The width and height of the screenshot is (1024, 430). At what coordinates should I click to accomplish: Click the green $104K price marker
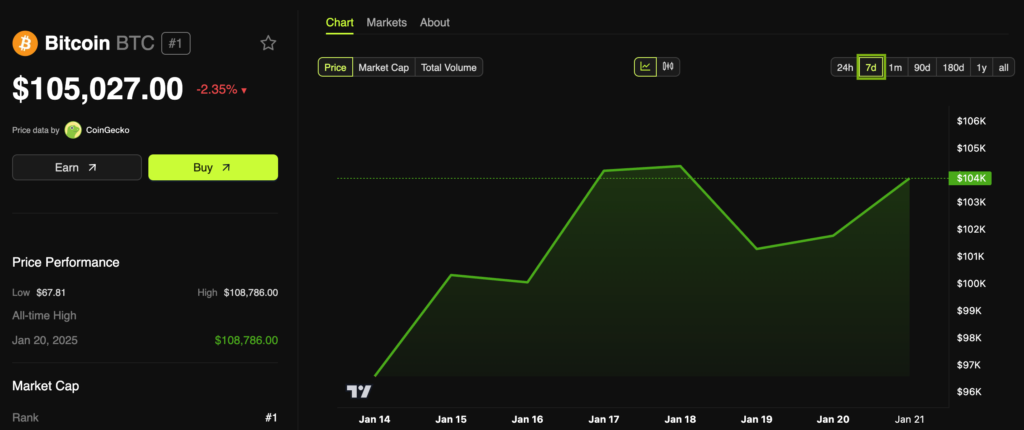(x=968, y=178)
